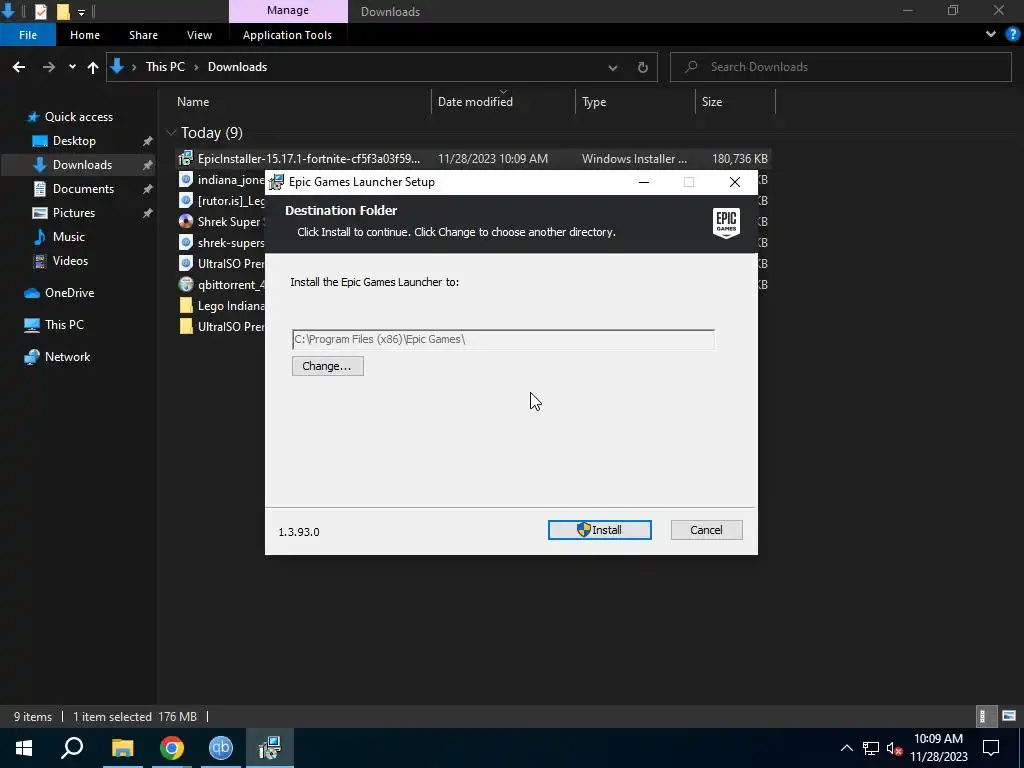Open the notification center
1024x768 pixels.
[x=991, y=748]
